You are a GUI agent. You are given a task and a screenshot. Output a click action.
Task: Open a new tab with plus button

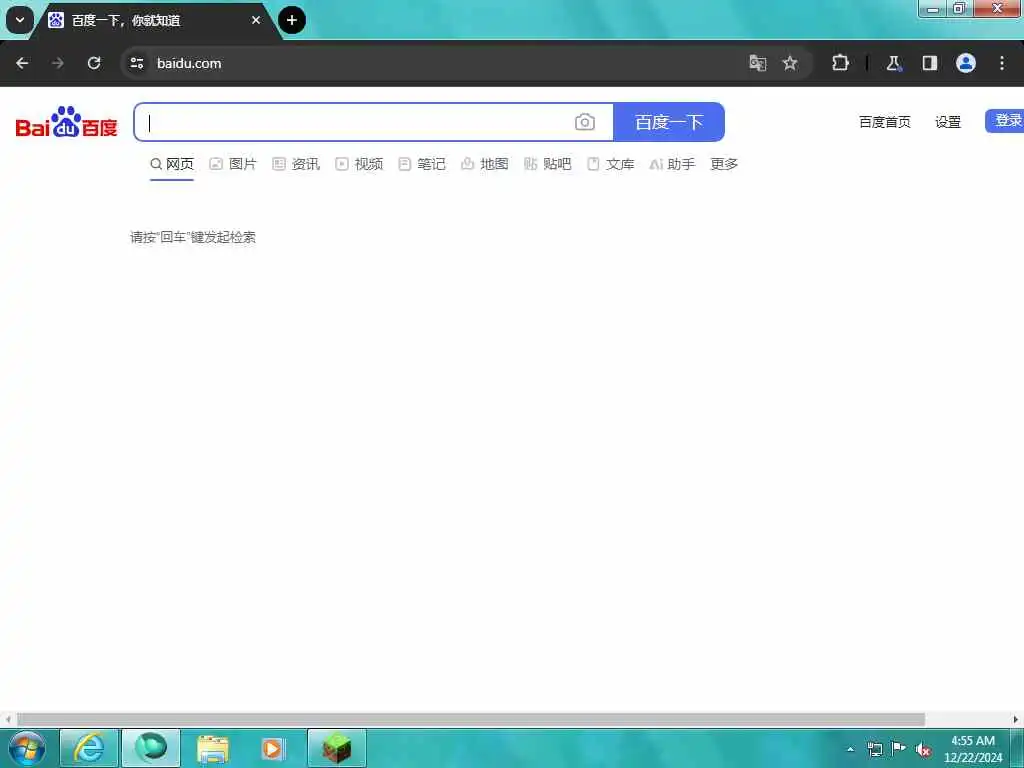click(x=292, y=20)
